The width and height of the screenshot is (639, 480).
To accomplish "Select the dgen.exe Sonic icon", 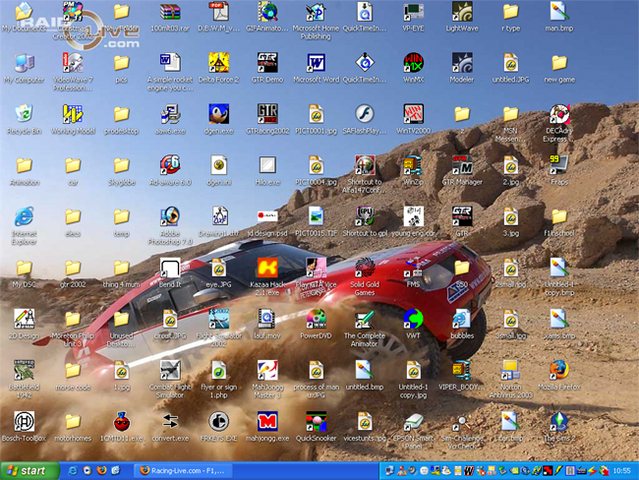I will click(219, 114).
